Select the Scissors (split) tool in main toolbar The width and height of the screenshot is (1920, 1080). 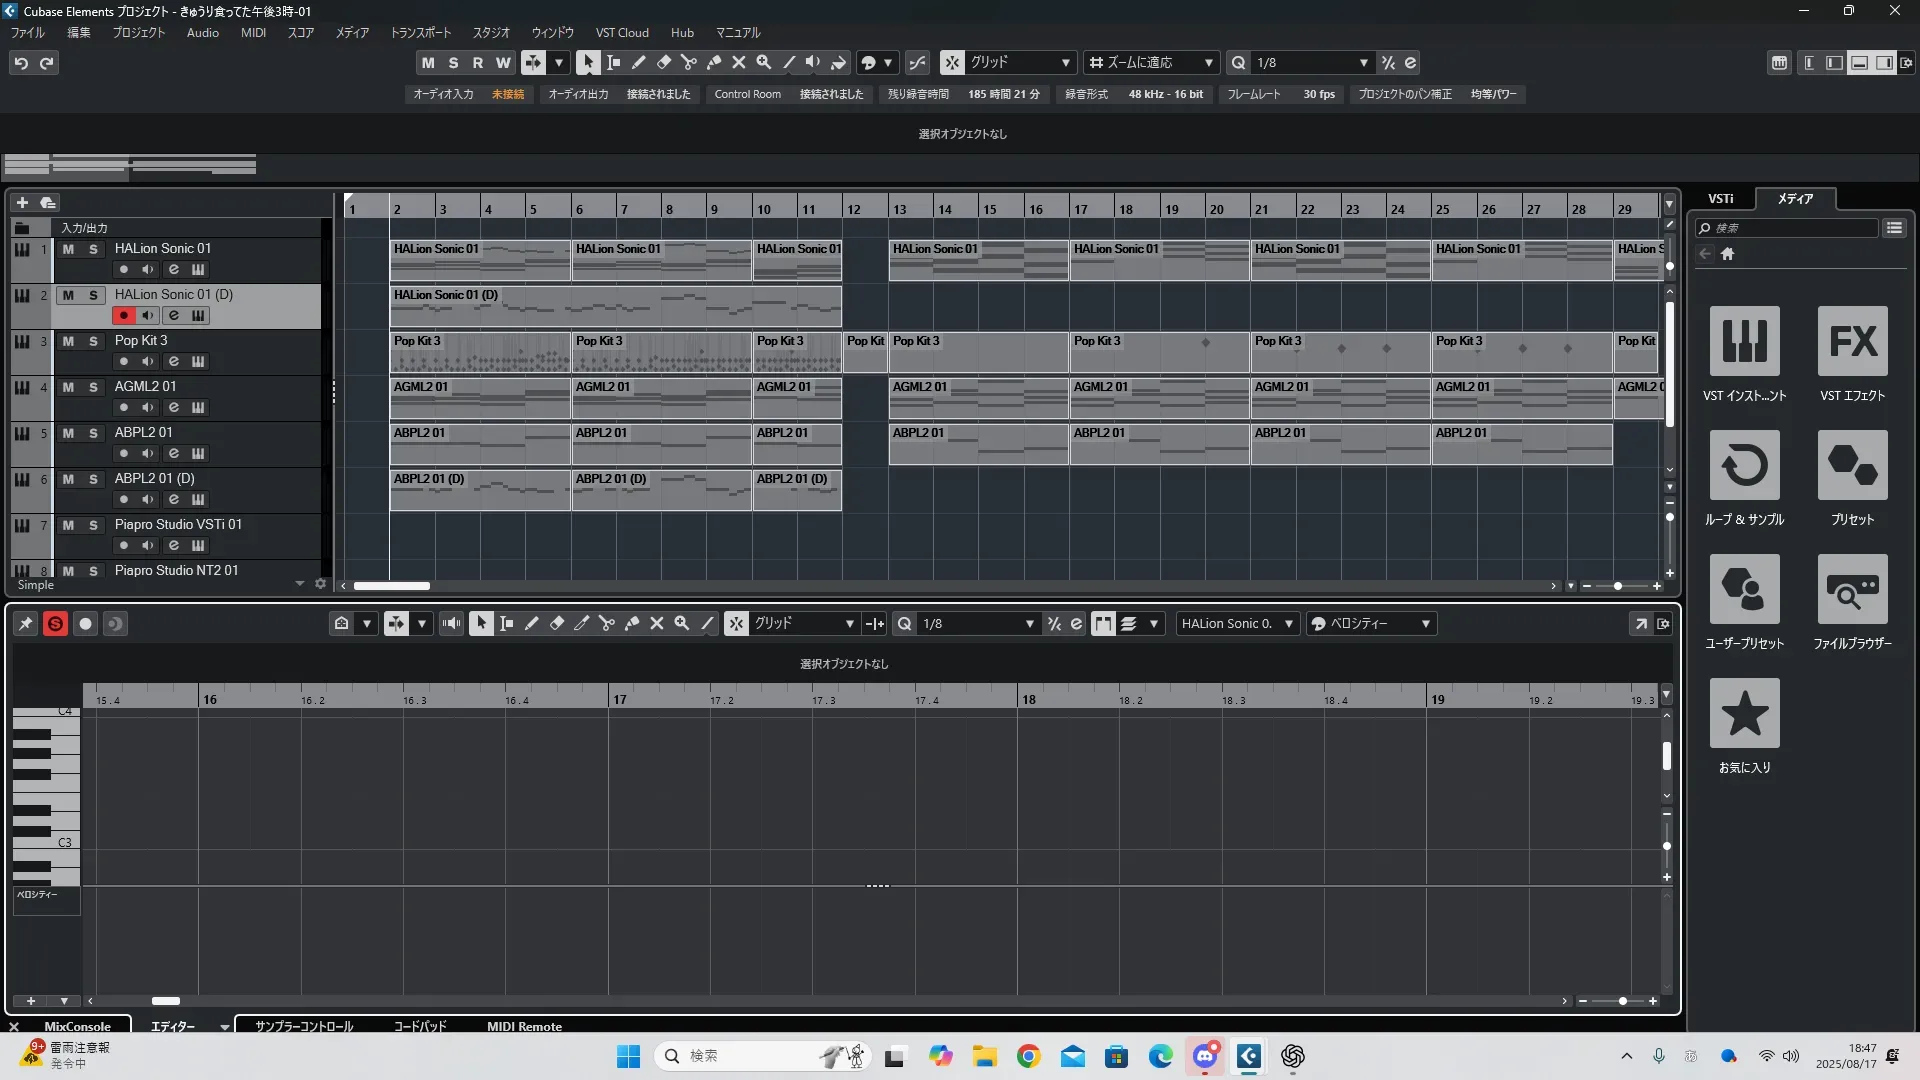click(688, 63)
